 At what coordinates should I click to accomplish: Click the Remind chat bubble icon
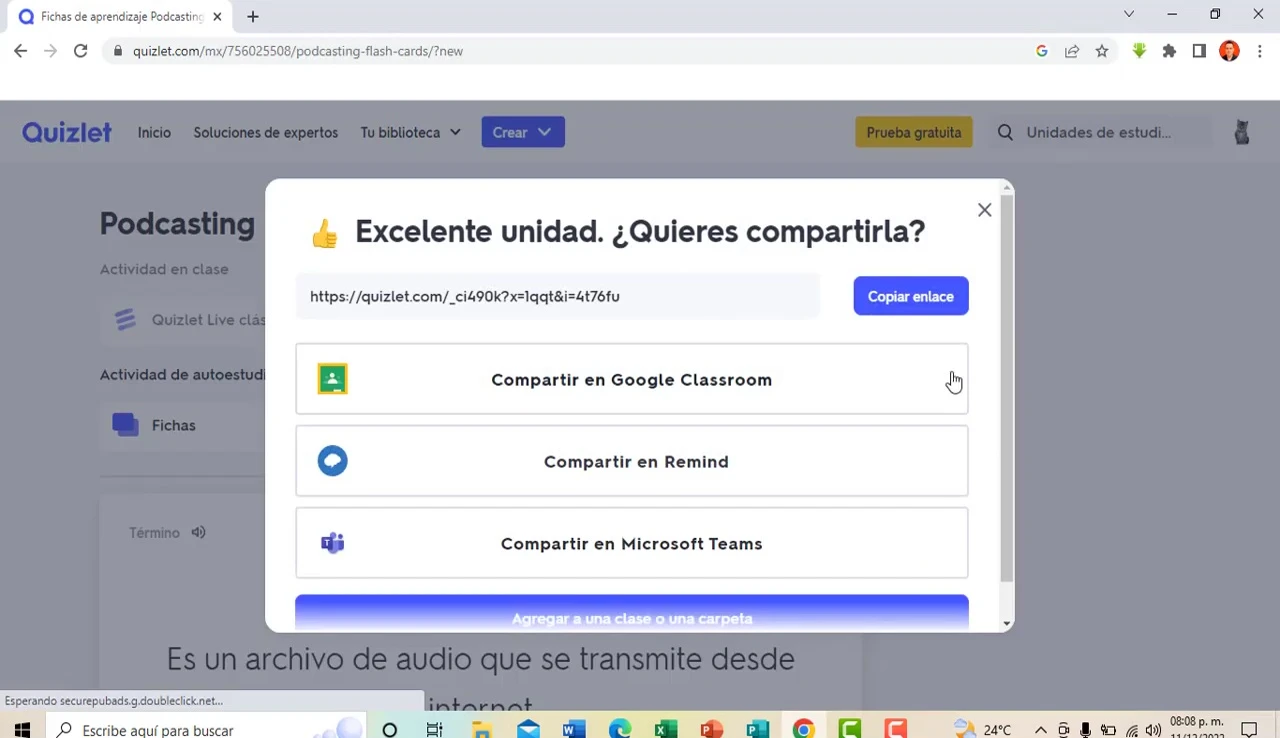pos(332,461)
